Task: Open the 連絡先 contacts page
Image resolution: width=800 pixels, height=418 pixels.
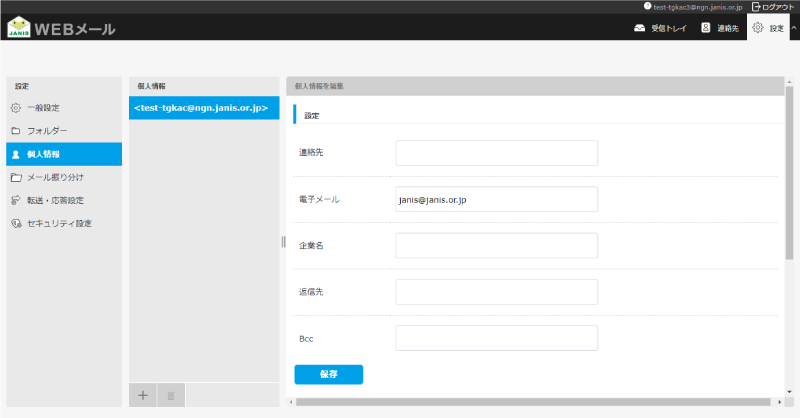Action: 719,28
